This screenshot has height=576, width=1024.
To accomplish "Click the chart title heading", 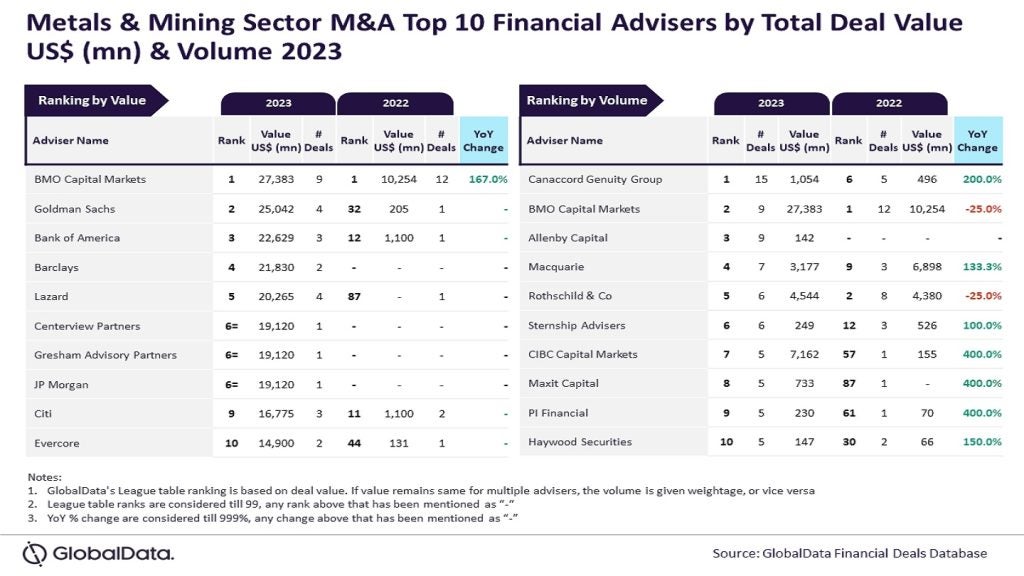I will [494, 37].
